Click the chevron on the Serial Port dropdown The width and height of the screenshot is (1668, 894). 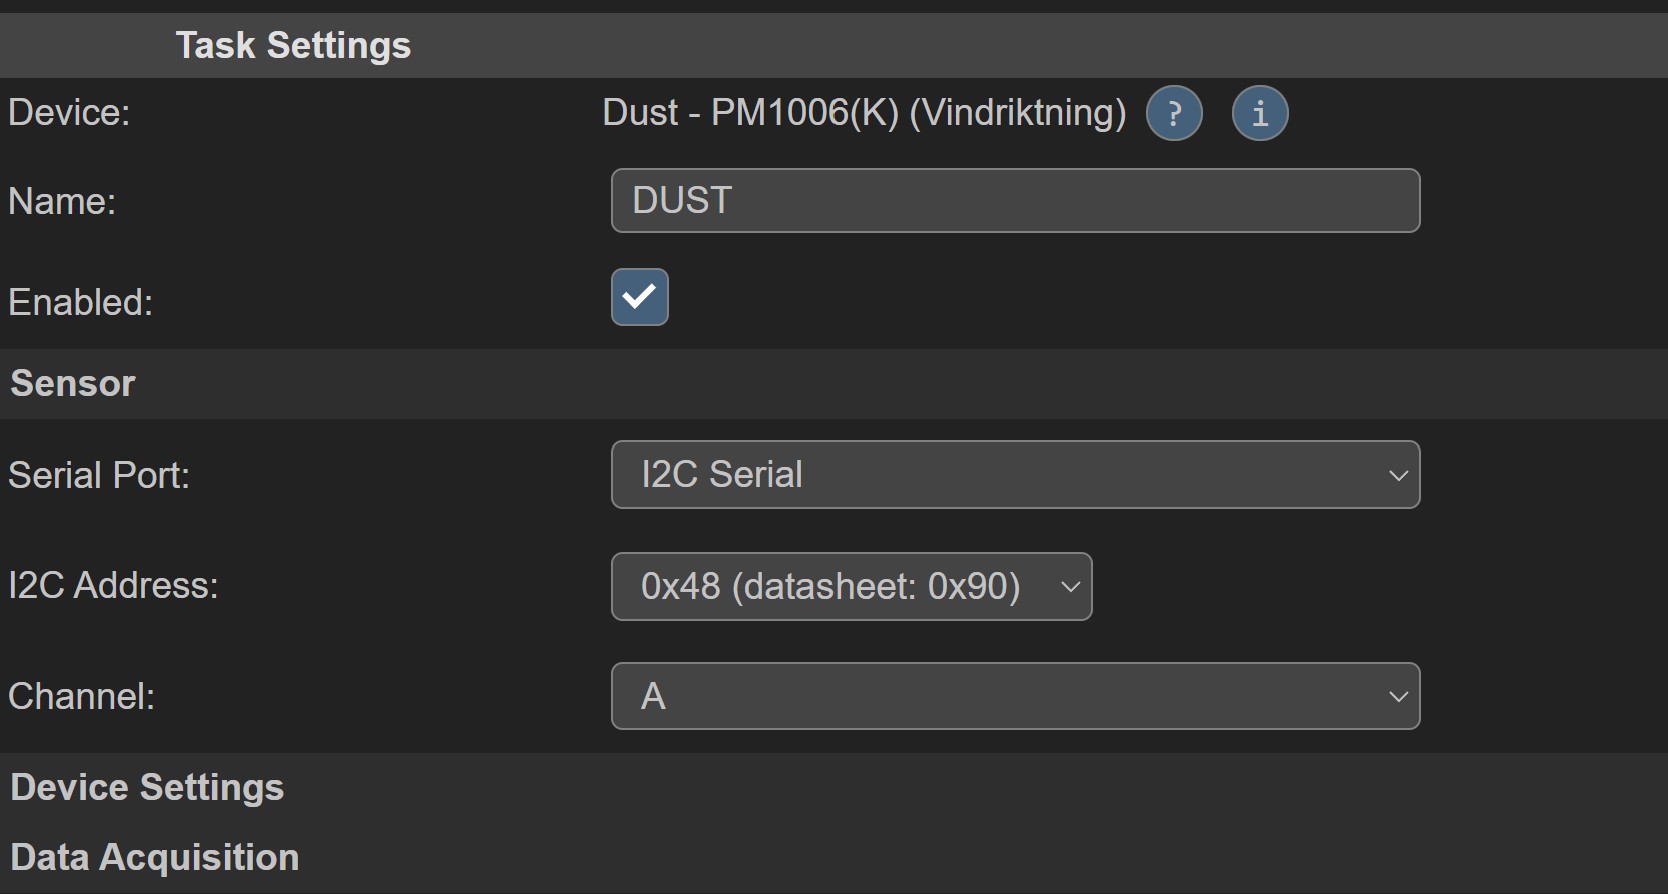coord(1397,475)
